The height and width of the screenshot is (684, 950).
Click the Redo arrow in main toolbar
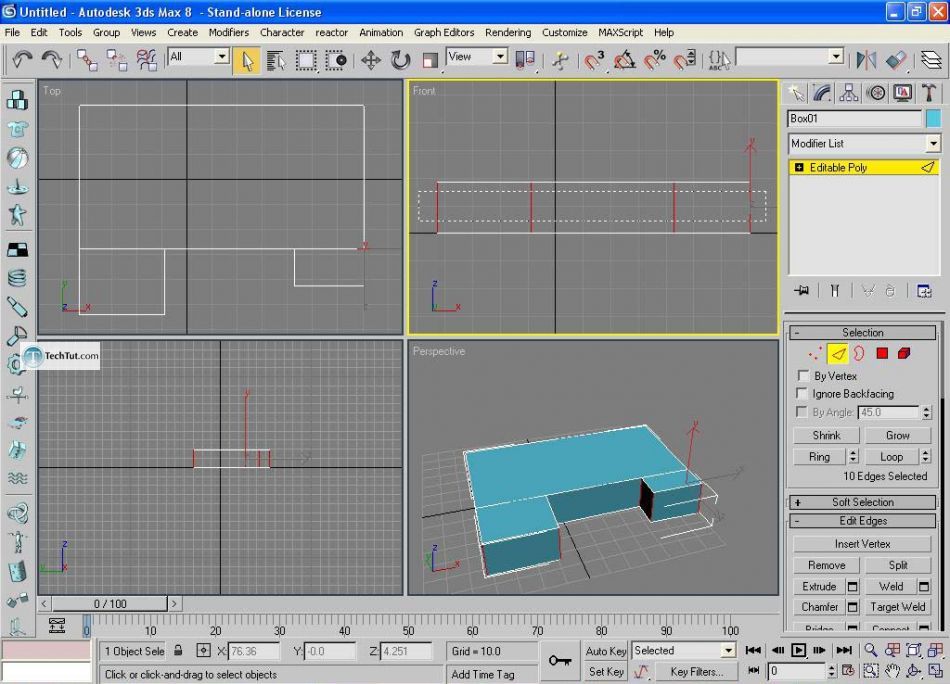coord(52,59)
